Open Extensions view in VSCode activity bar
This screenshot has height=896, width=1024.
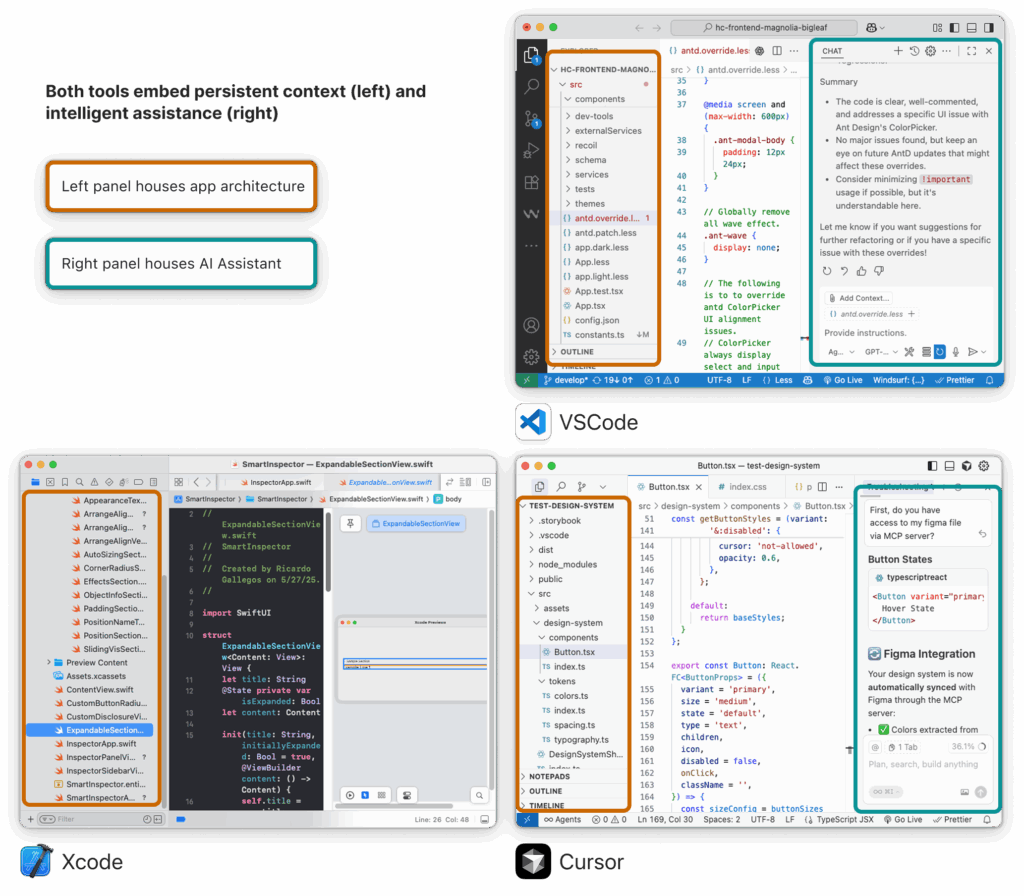(x=532, y=183)
